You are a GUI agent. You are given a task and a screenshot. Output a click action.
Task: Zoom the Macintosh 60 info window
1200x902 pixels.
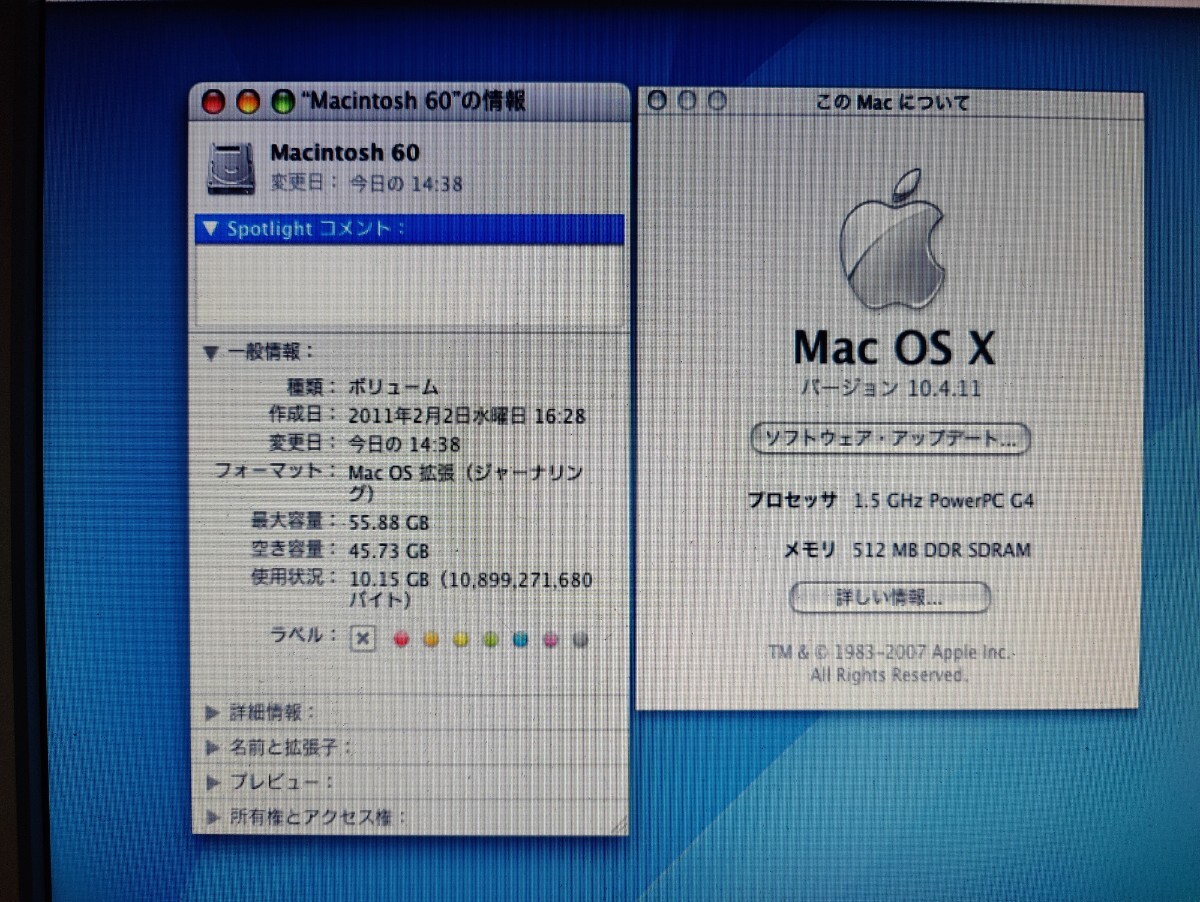(x=282, y=101)
